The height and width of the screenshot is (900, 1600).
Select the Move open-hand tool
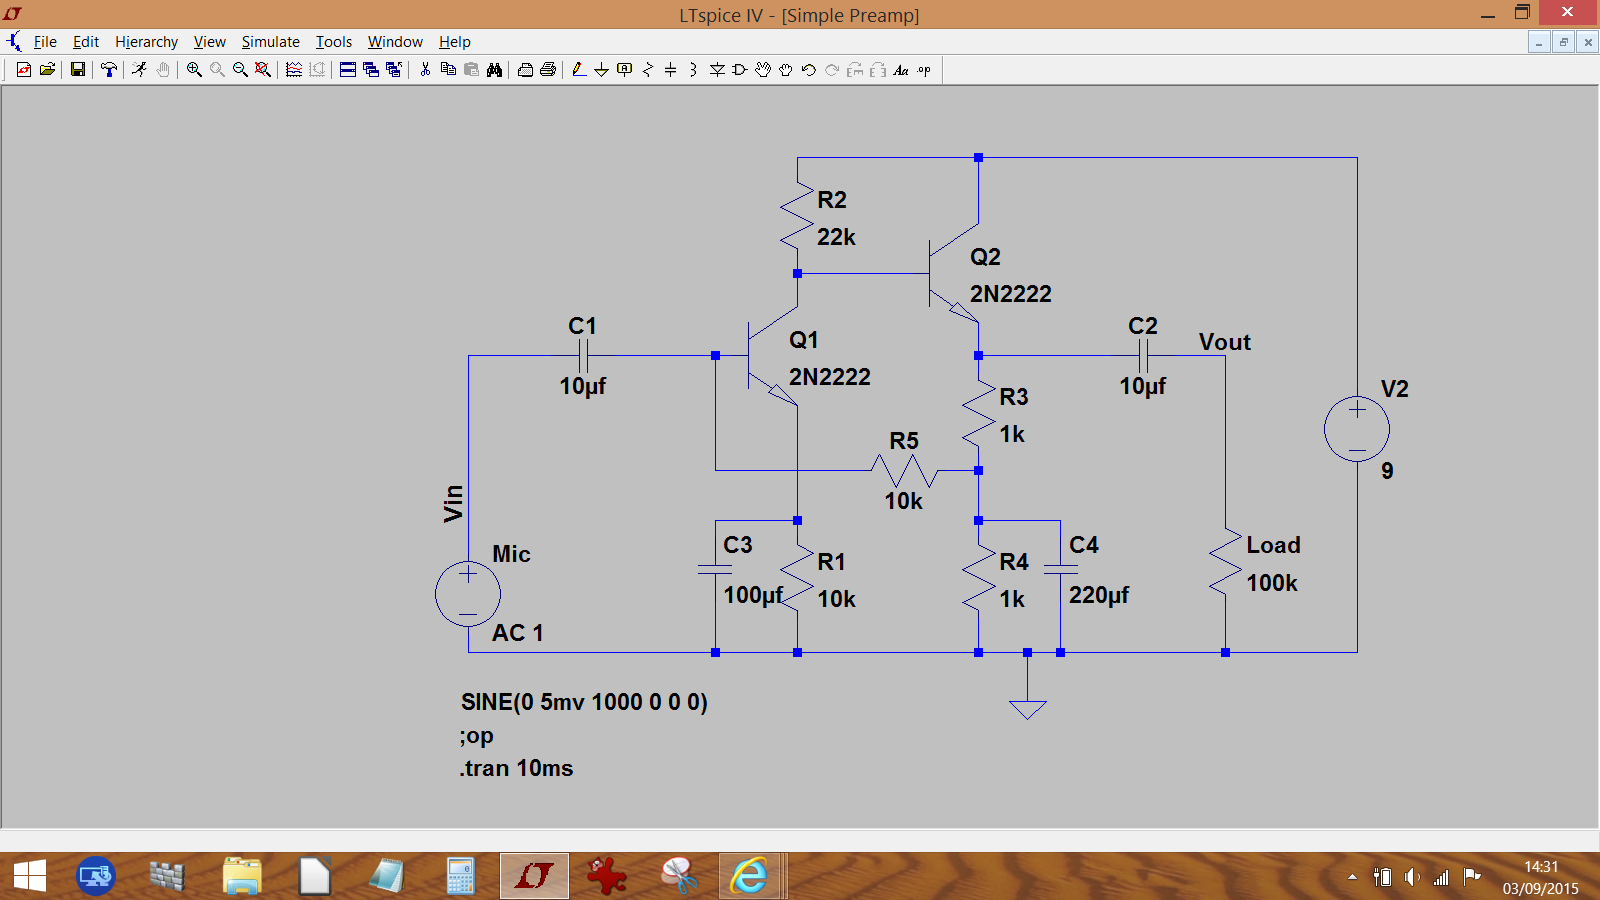pos(763,70)
